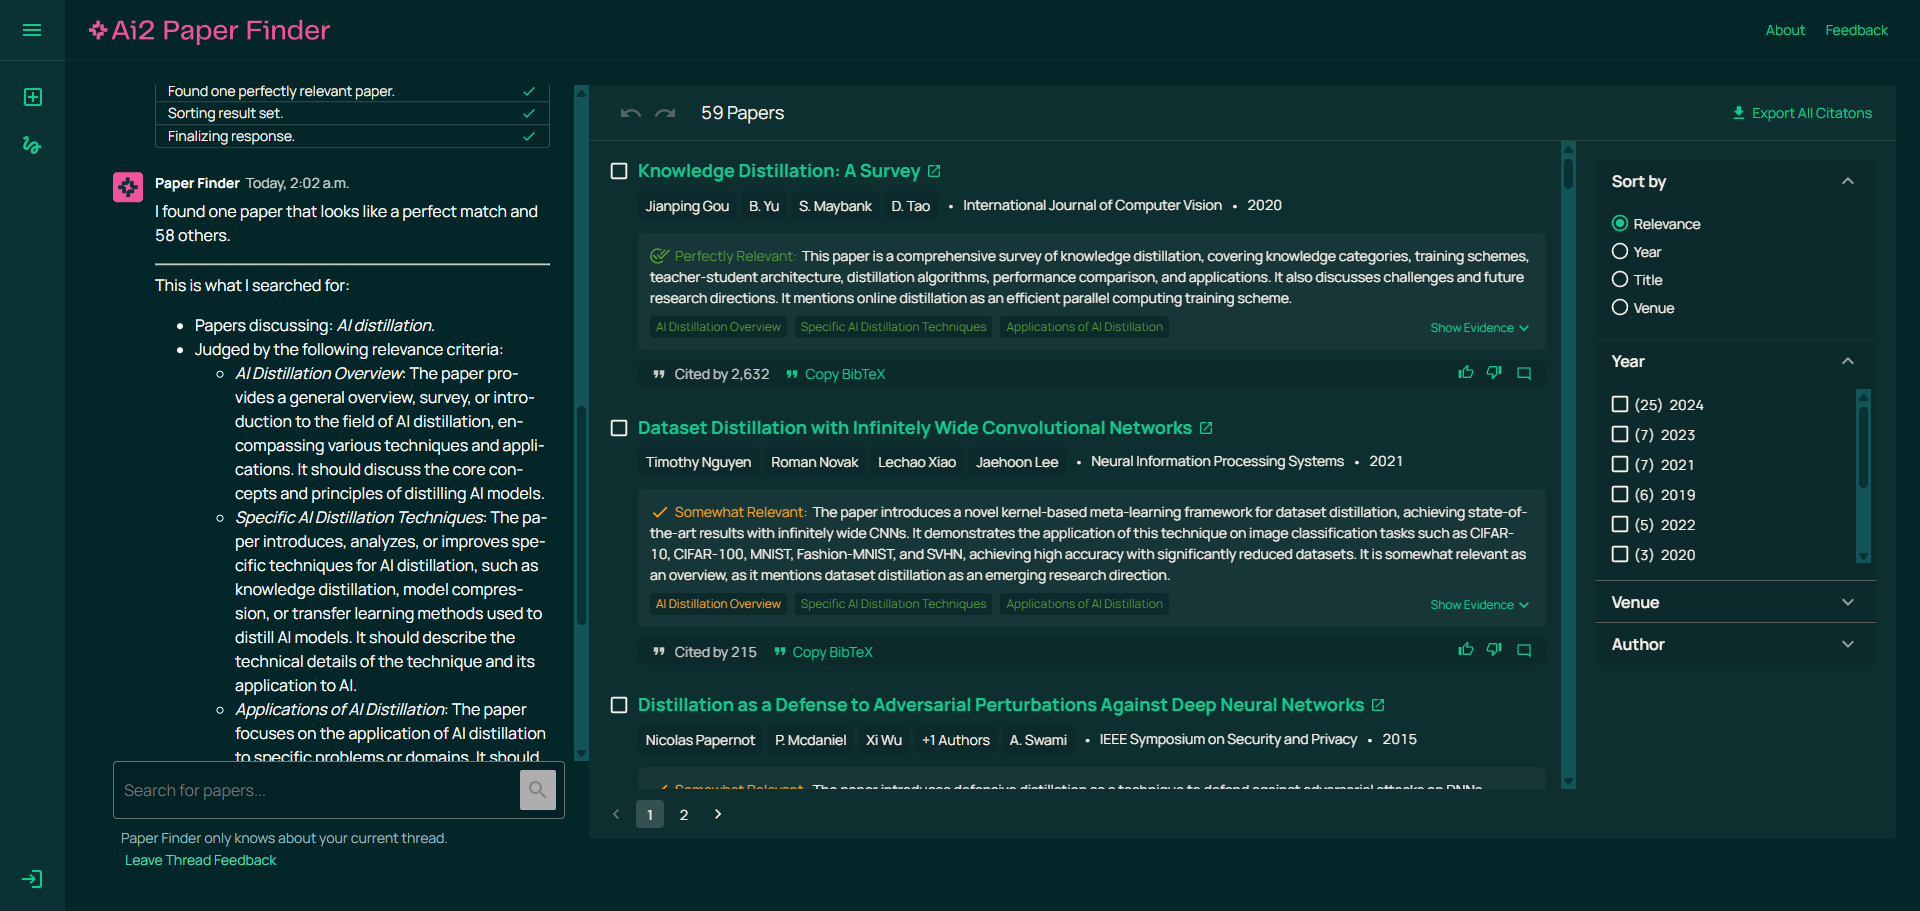This screenshot has width=1920, height=911.
Task: Start a new thread with plus icon
Action: (x=32, y=97)
